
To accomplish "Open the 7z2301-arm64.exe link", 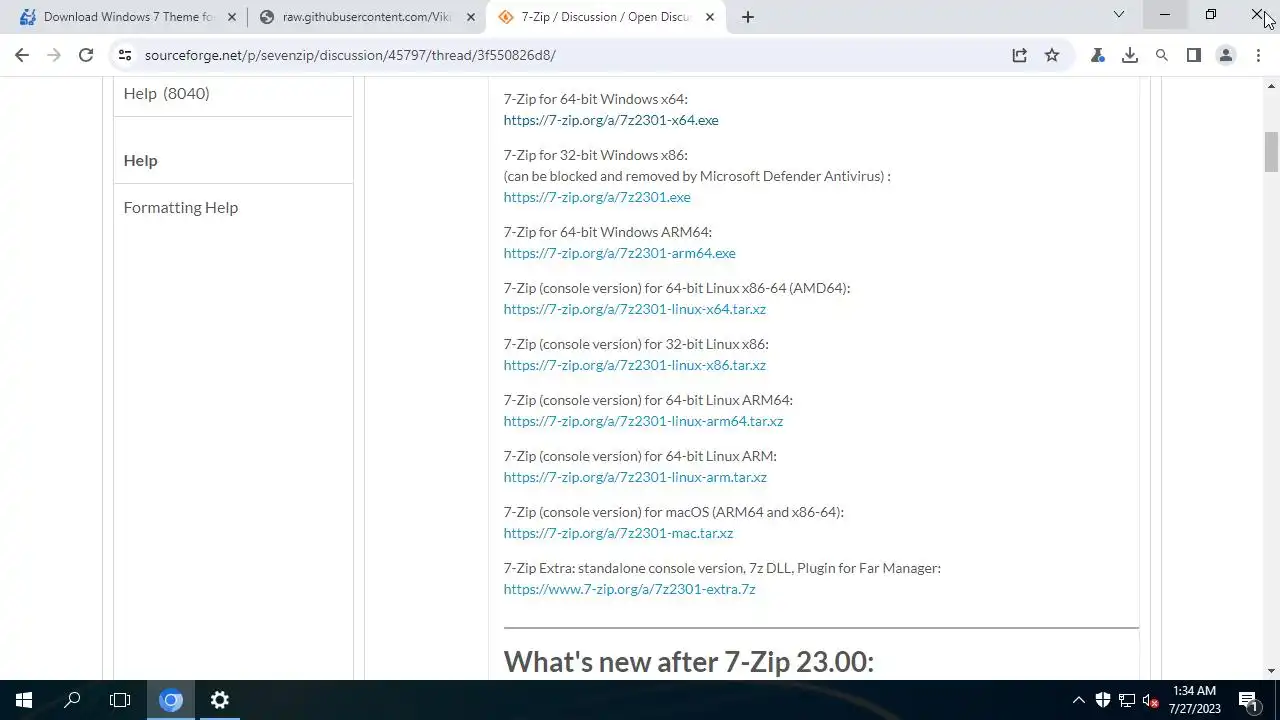I will (619, 253).
